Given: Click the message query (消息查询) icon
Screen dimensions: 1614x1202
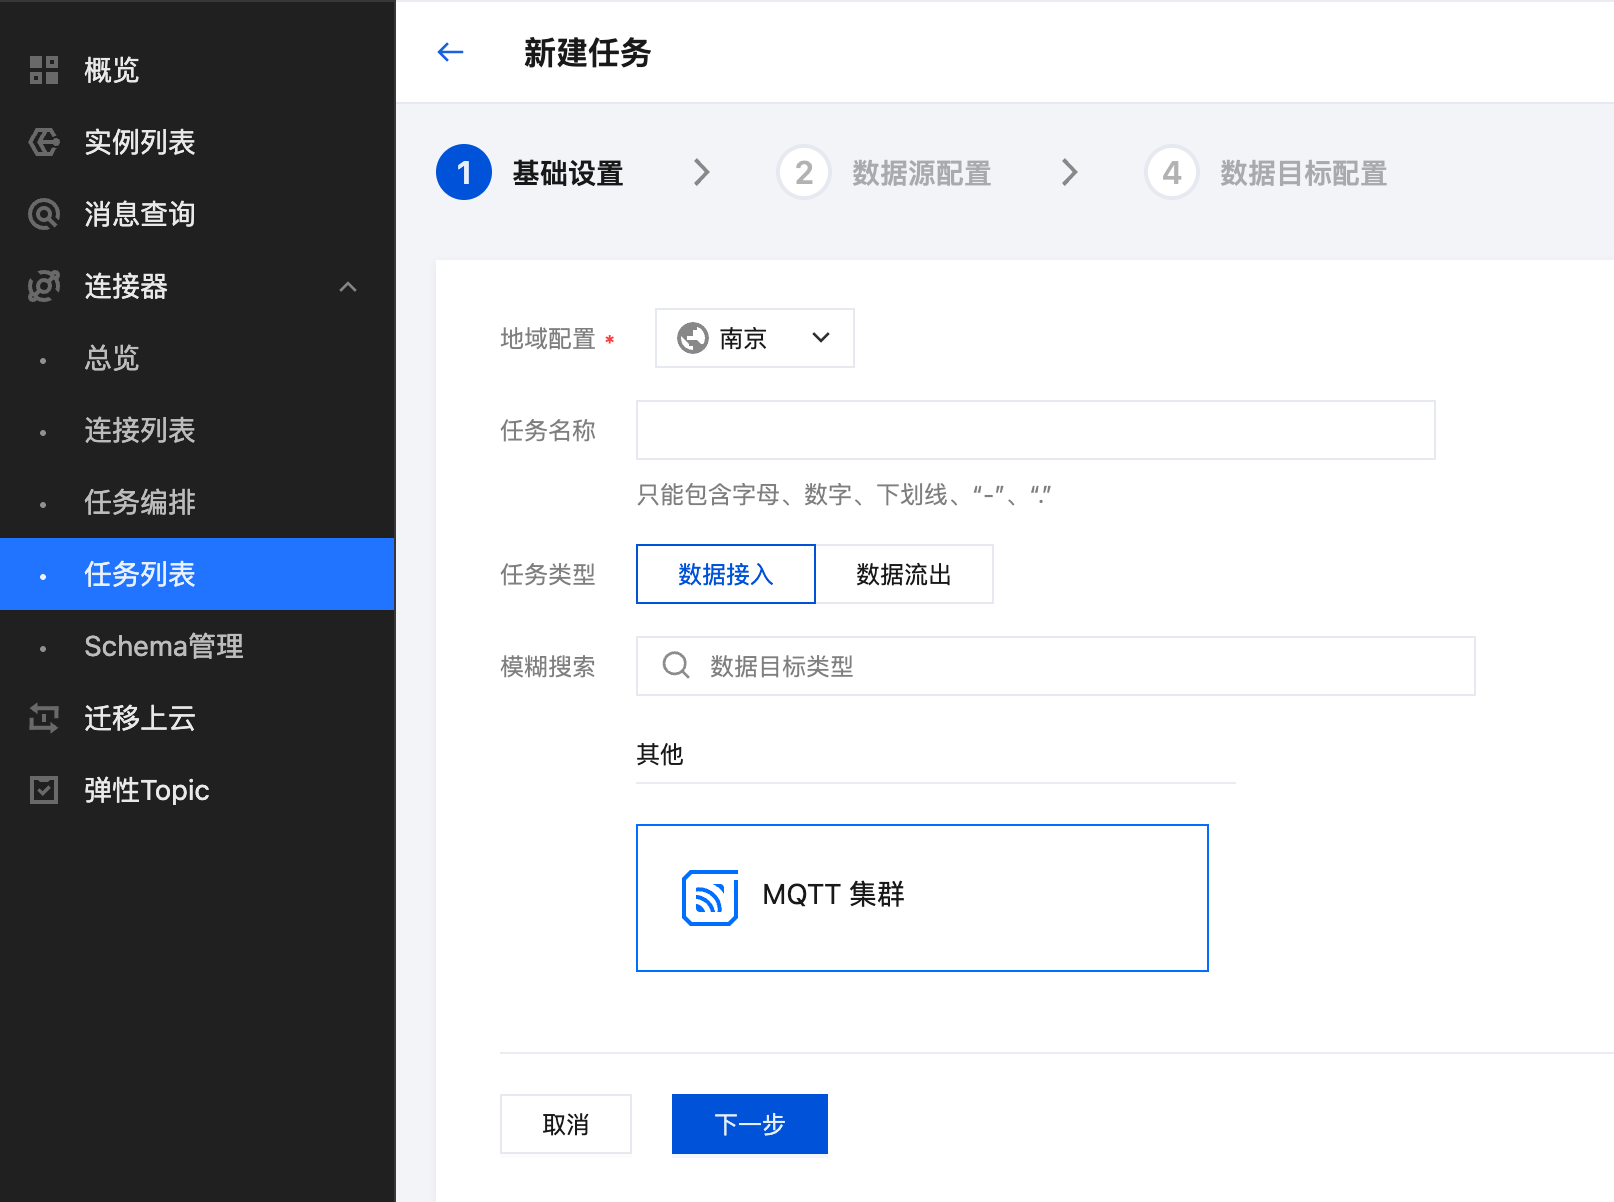Looking at the screenshot, I should pyautogui.click(x=44, y=214).
